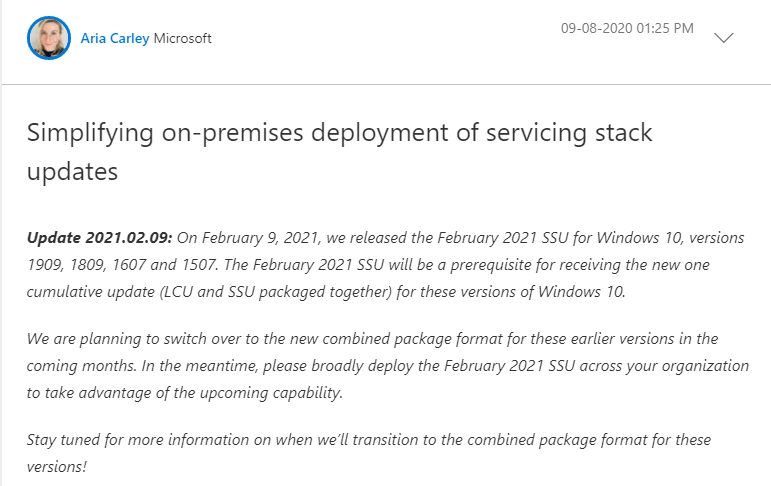Screen dimensions: 771x486
Task: Click the 09-08-2020 01:25 PM timestamp
Action: tap(627, 28)
